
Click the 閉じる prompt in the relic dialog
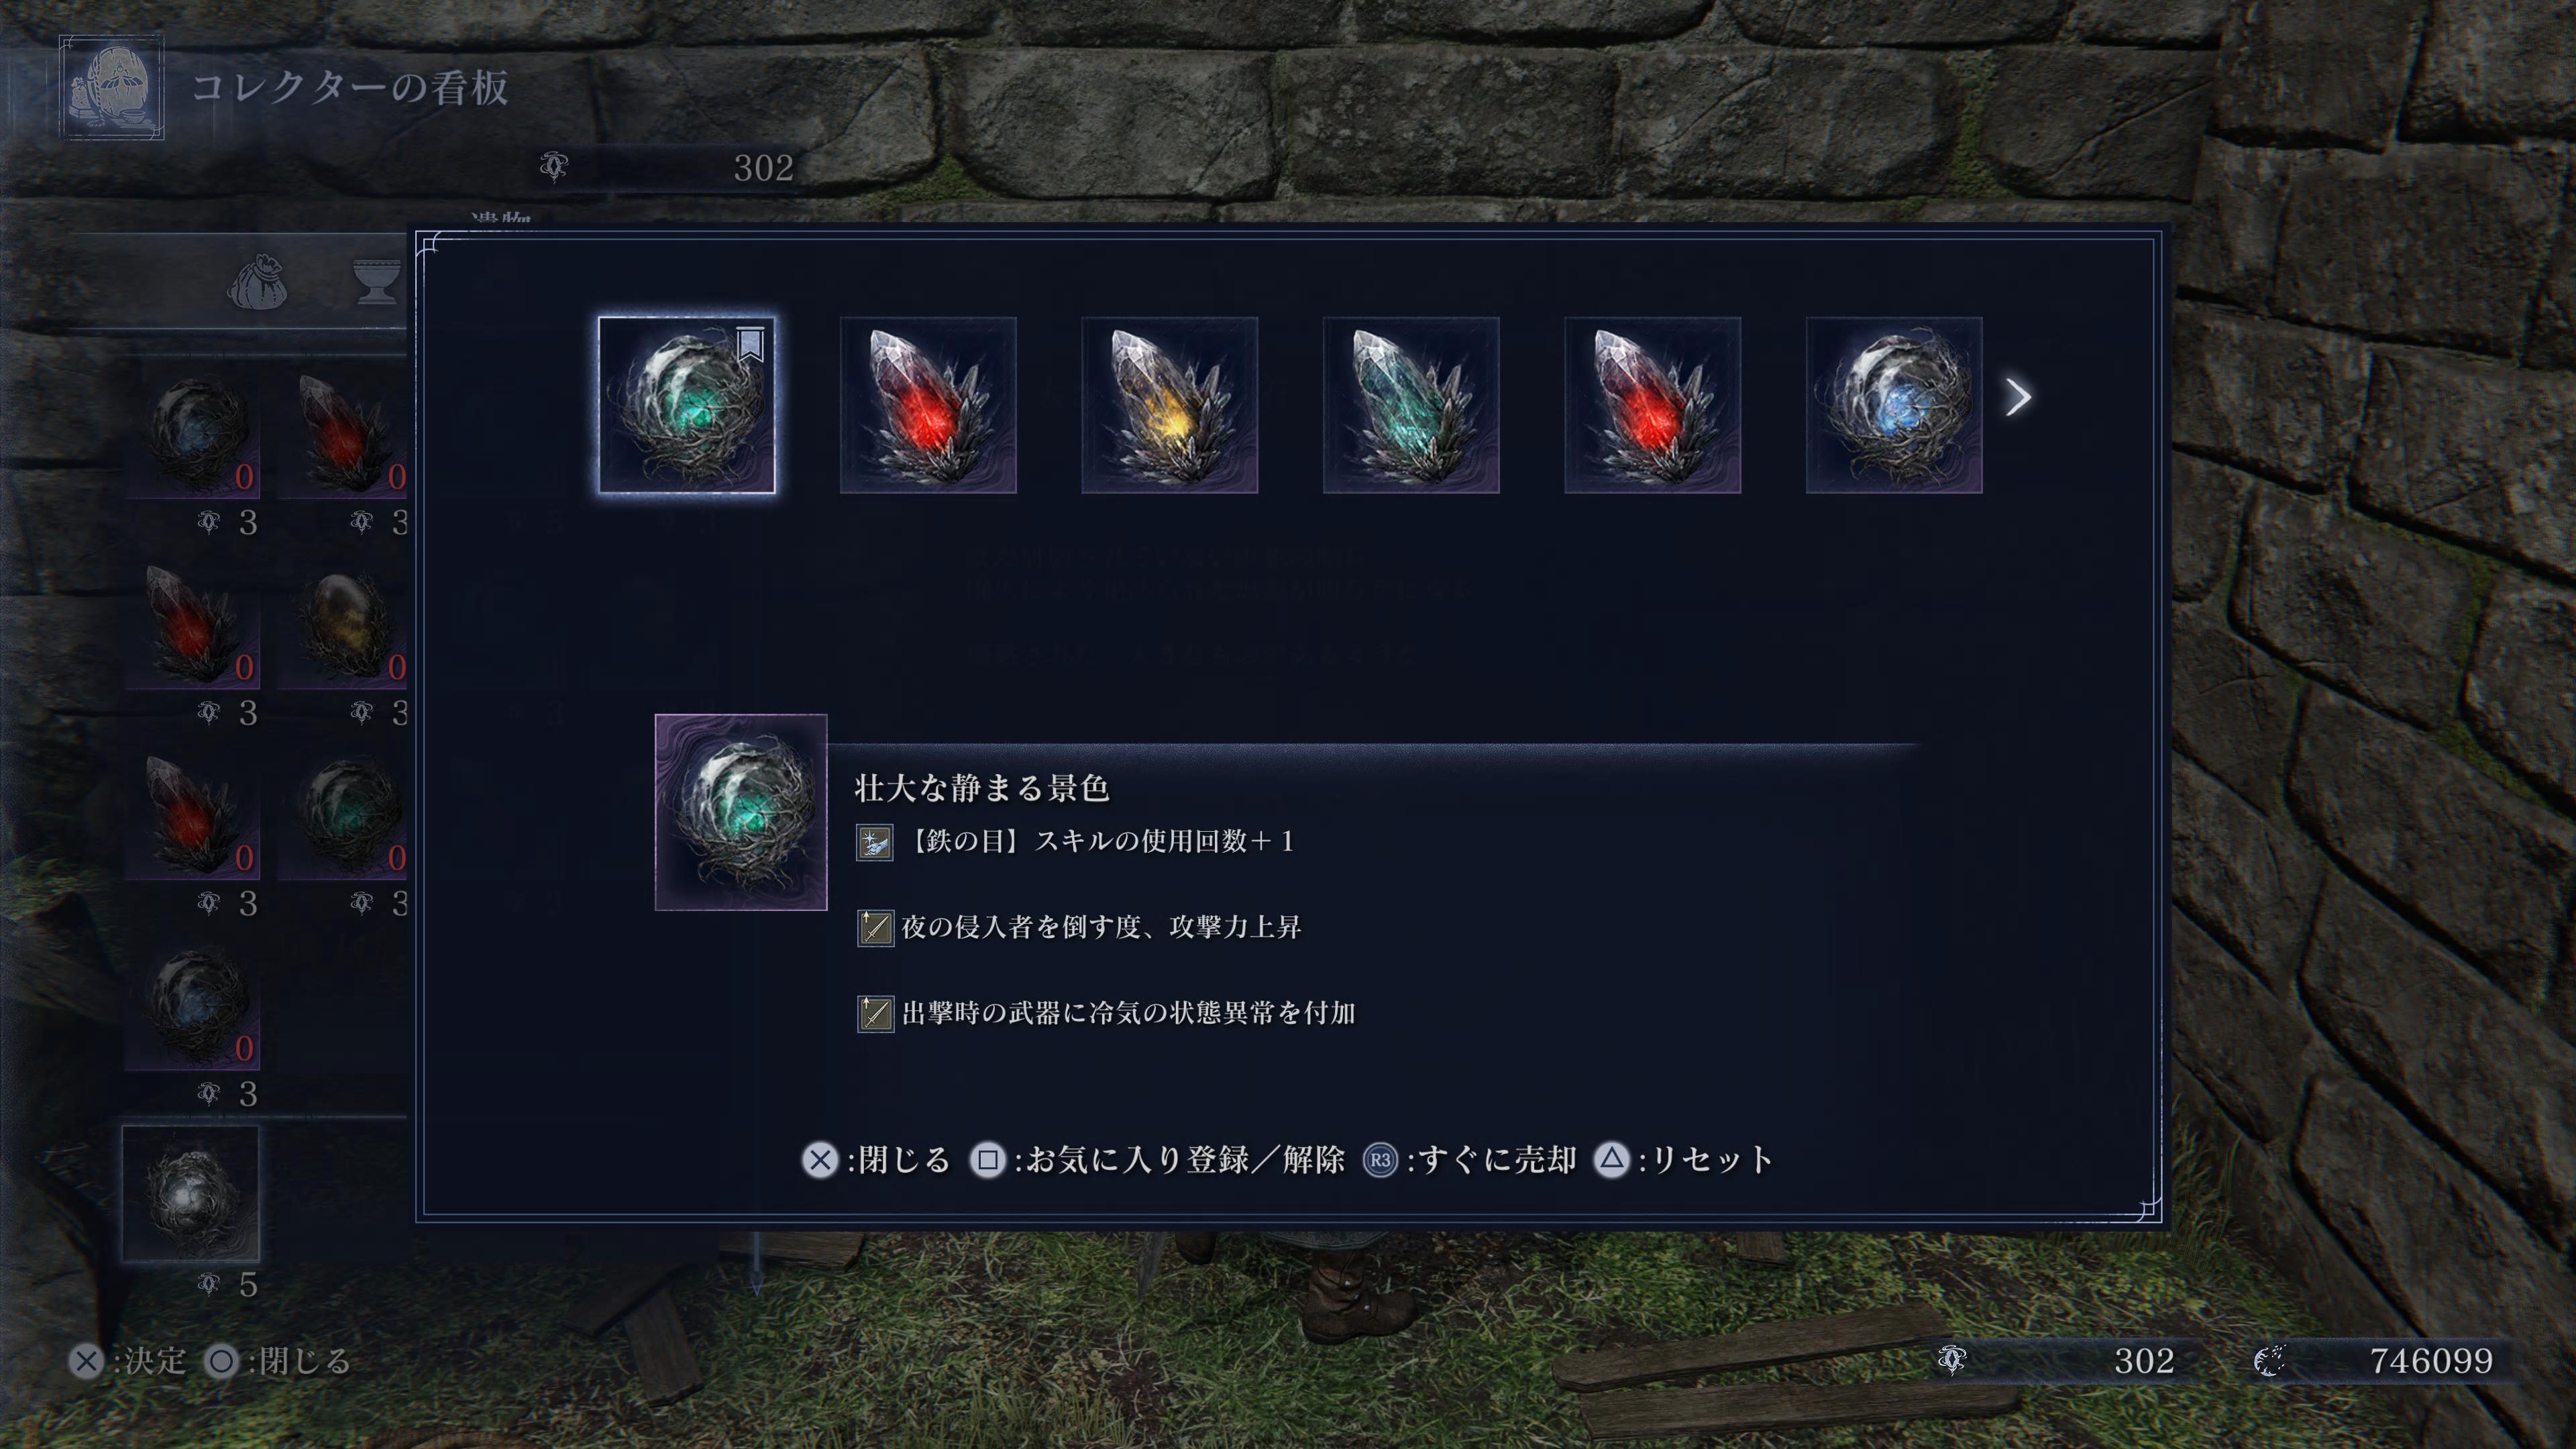pyautogui.click(x=876, y=1160)
